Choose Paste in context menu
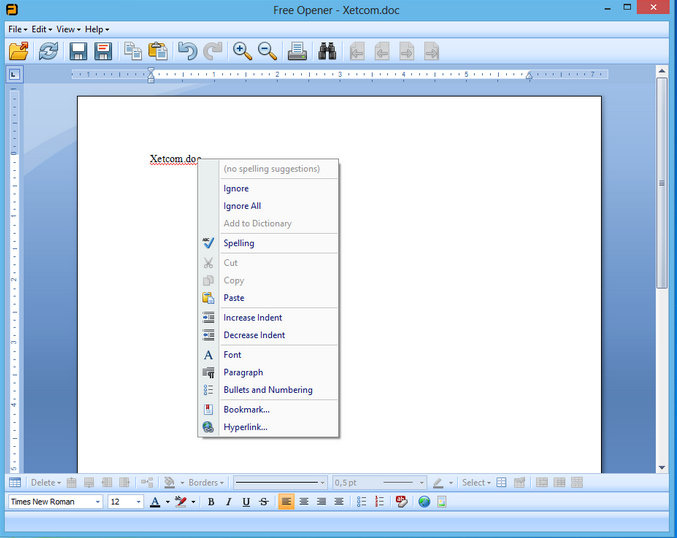The height and width of the screenshot is (538, 677). coord(268,298)
